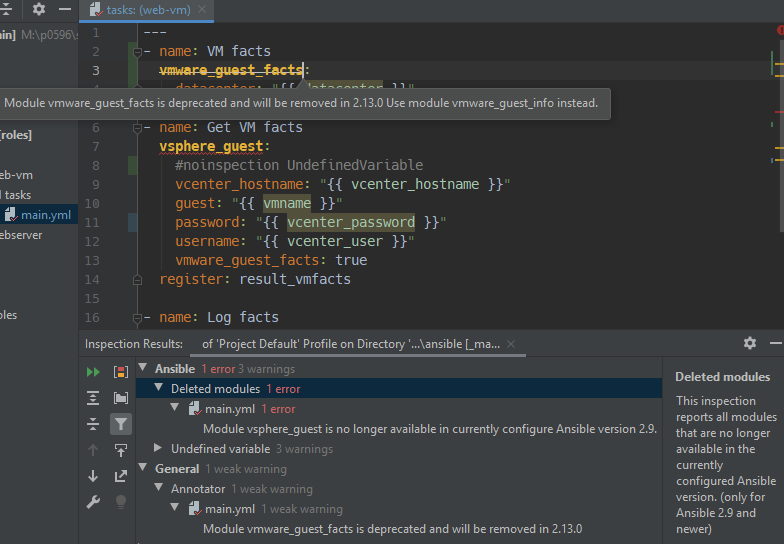The image size is (784, 544).
Task: Click the main.yml file icon in project tree
Action: [11, 215]
